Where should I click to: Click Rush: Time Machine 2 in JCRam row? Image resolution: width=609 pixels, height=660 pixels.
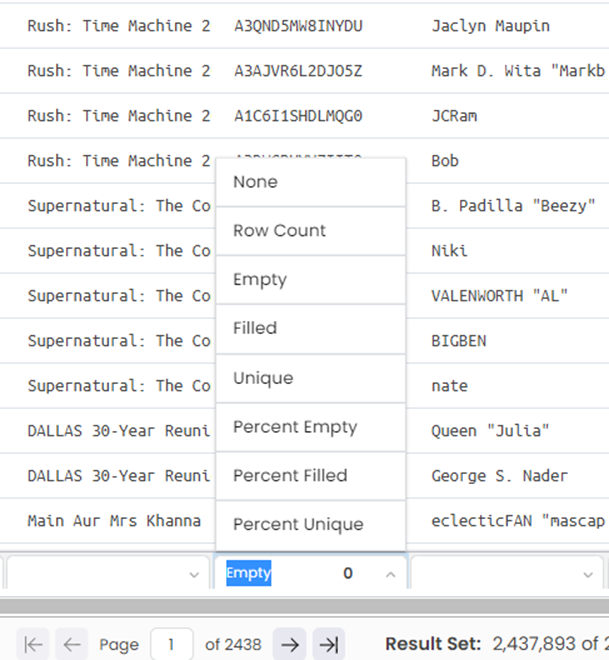point(119,116)
